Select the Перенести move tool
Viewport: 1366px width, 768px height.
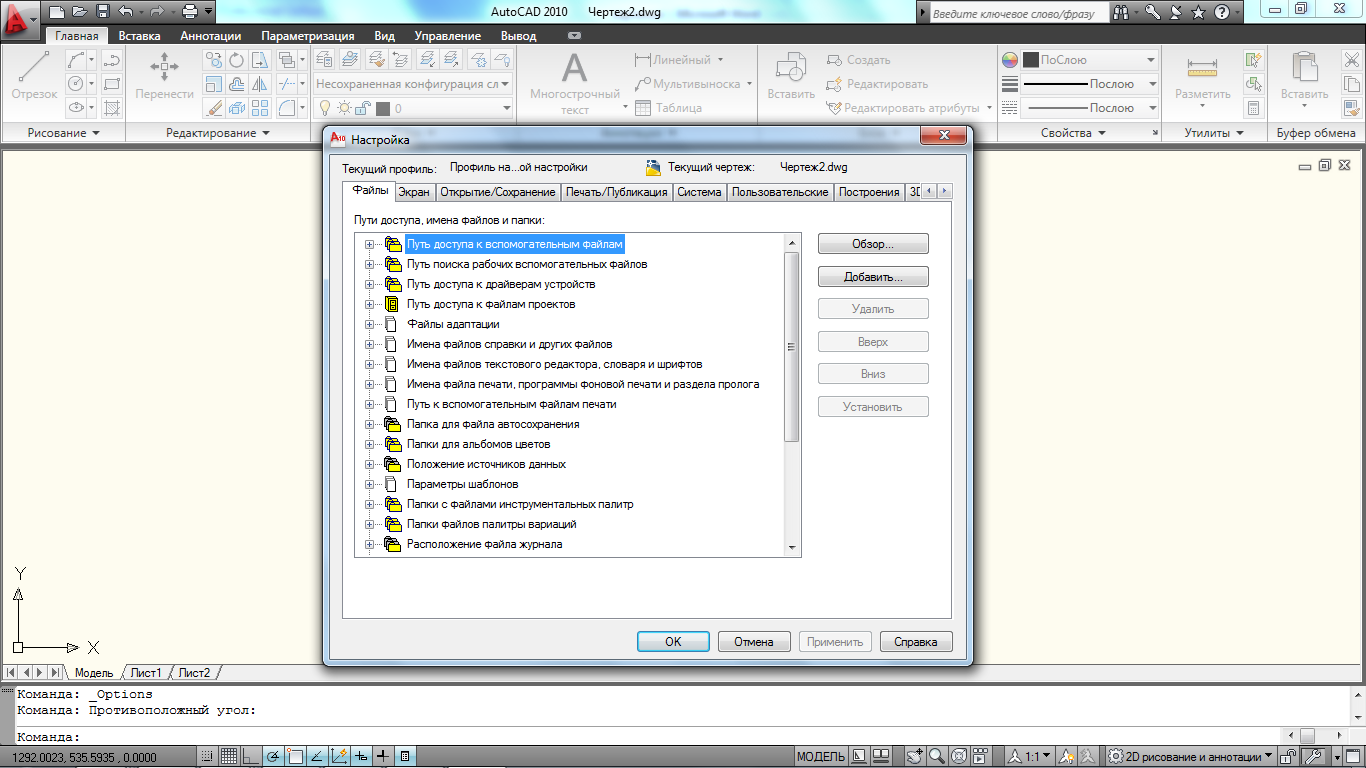point(164,76)
